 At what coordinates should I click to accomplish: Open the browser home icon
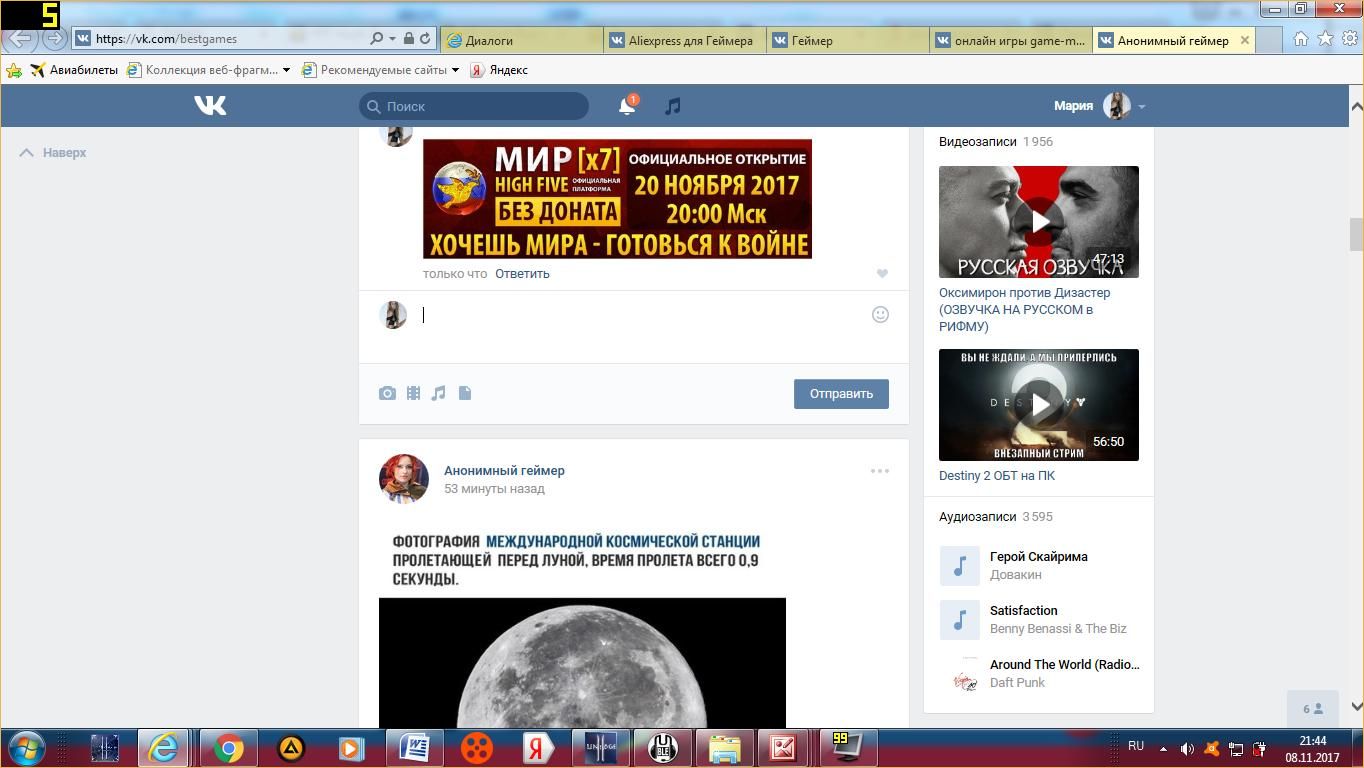[1301, 38]
